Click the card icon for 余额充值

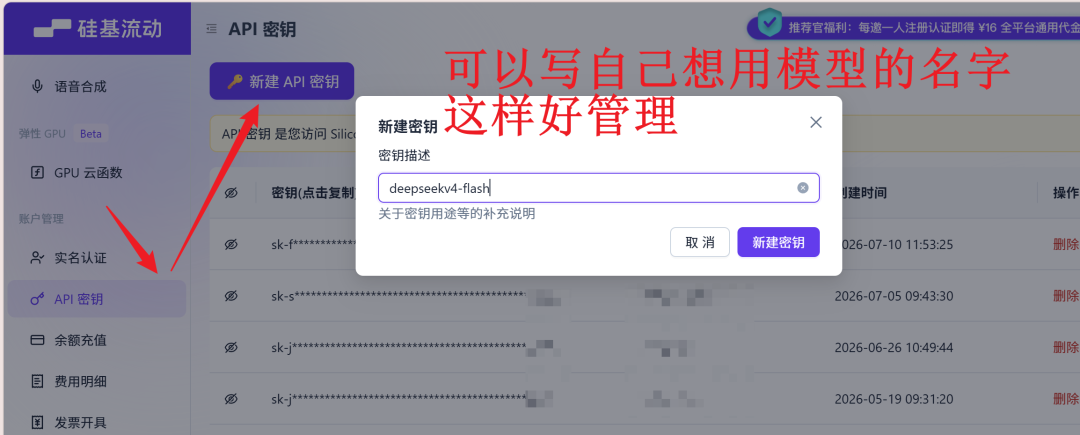coord(37,340)
